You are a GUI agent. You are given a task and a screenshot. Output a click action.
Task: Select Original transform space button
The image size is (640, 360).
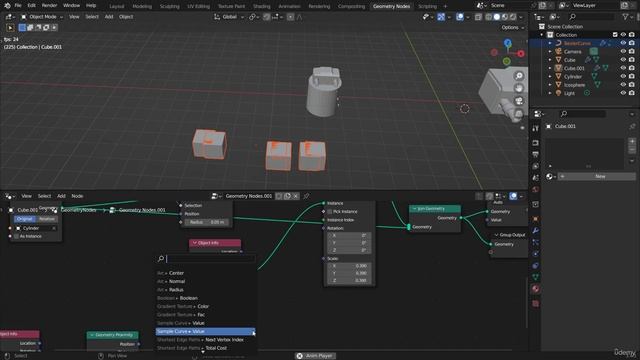[x=24, y=219]
